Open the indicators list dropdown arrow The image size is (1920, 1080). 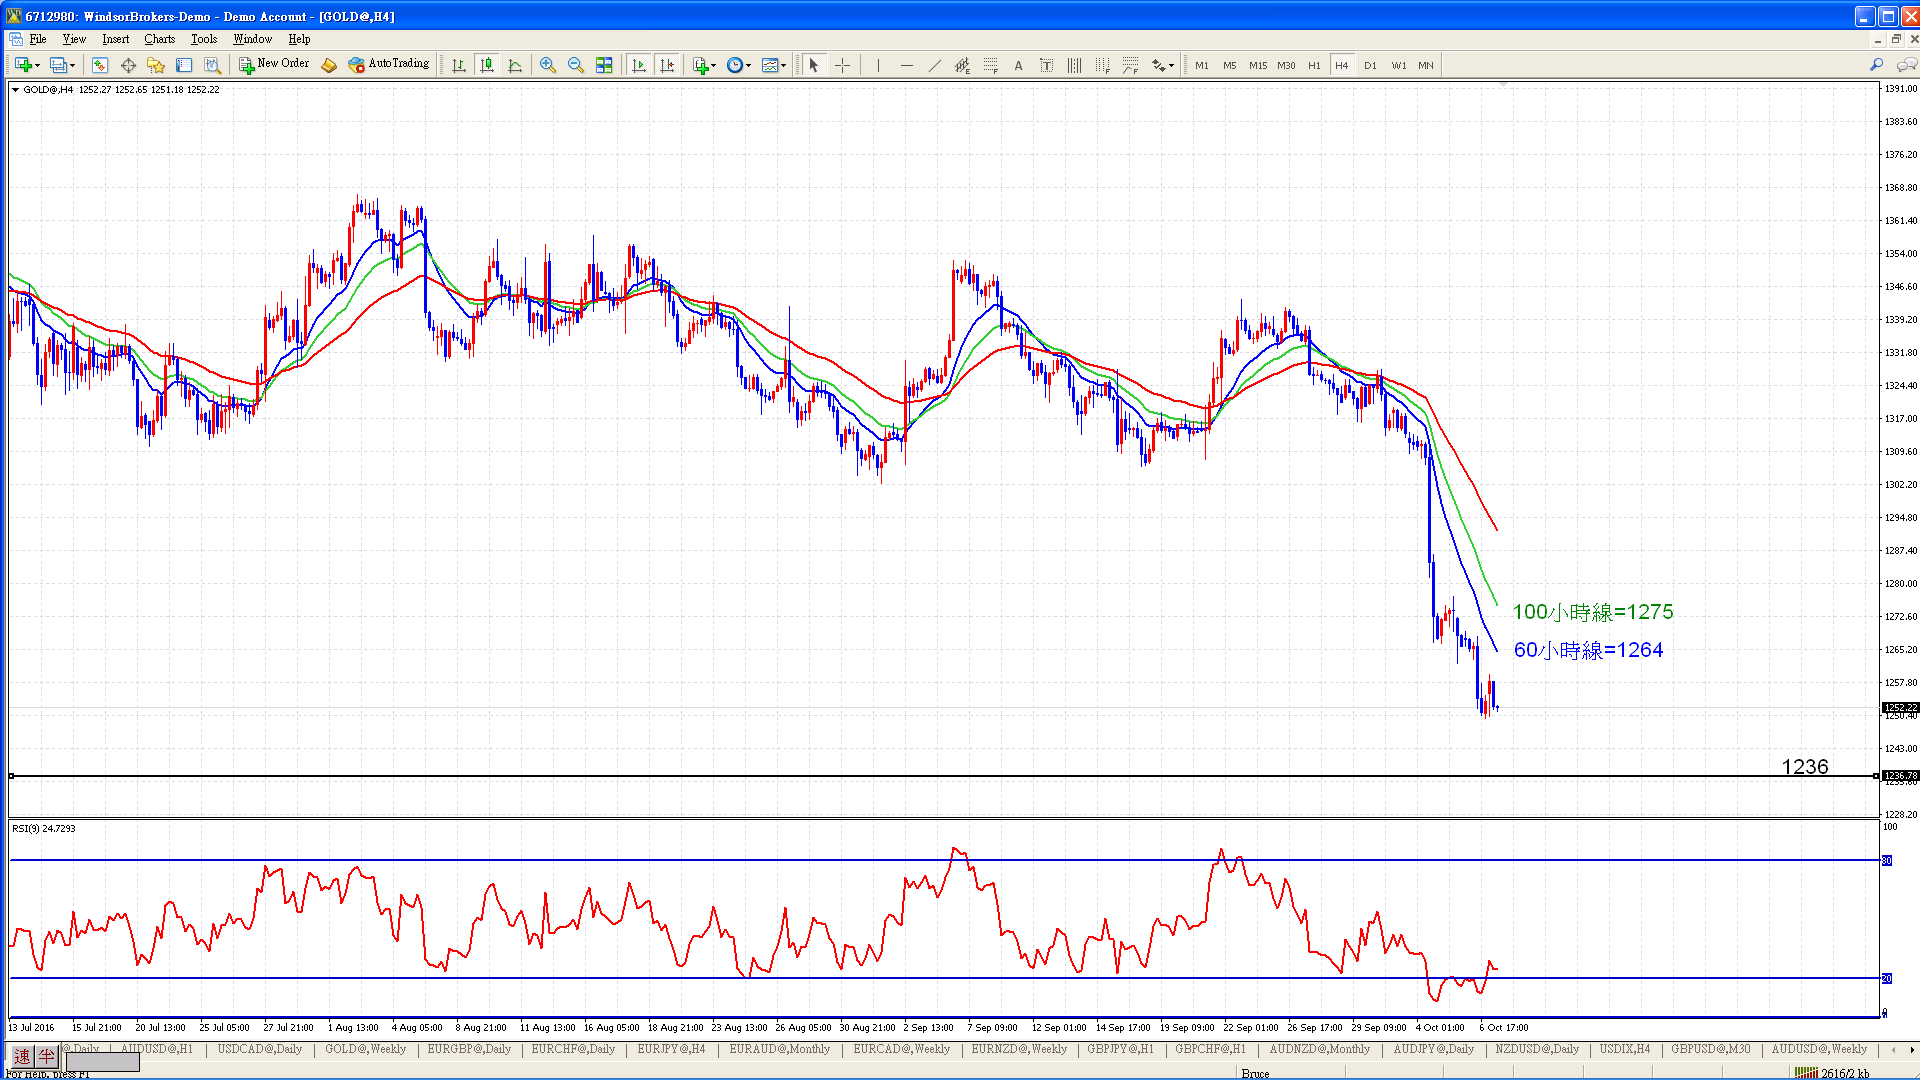(x=714, y=66)
